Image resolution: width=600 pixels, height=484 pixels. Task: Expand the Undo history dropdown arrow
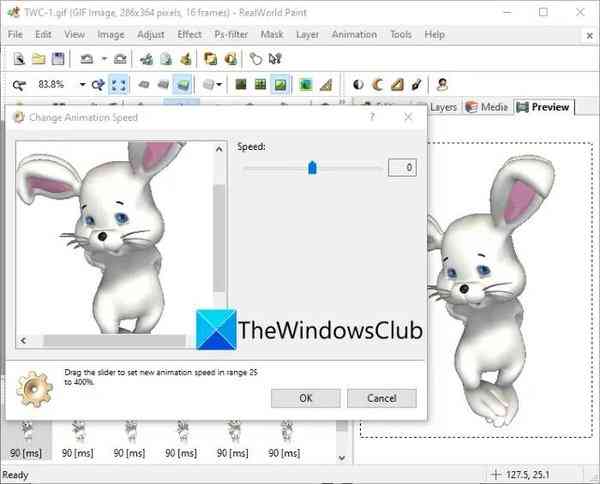(104, 60)
